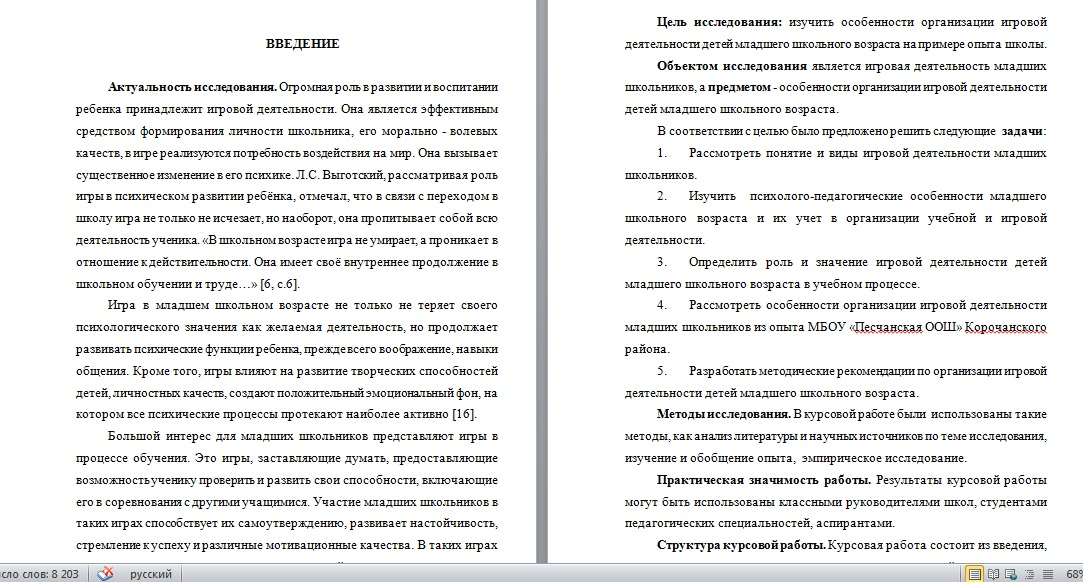This screenshot has width=1083, height=582.
Task: Click the citation [6, с.6]
Action: tap(280, 284)
